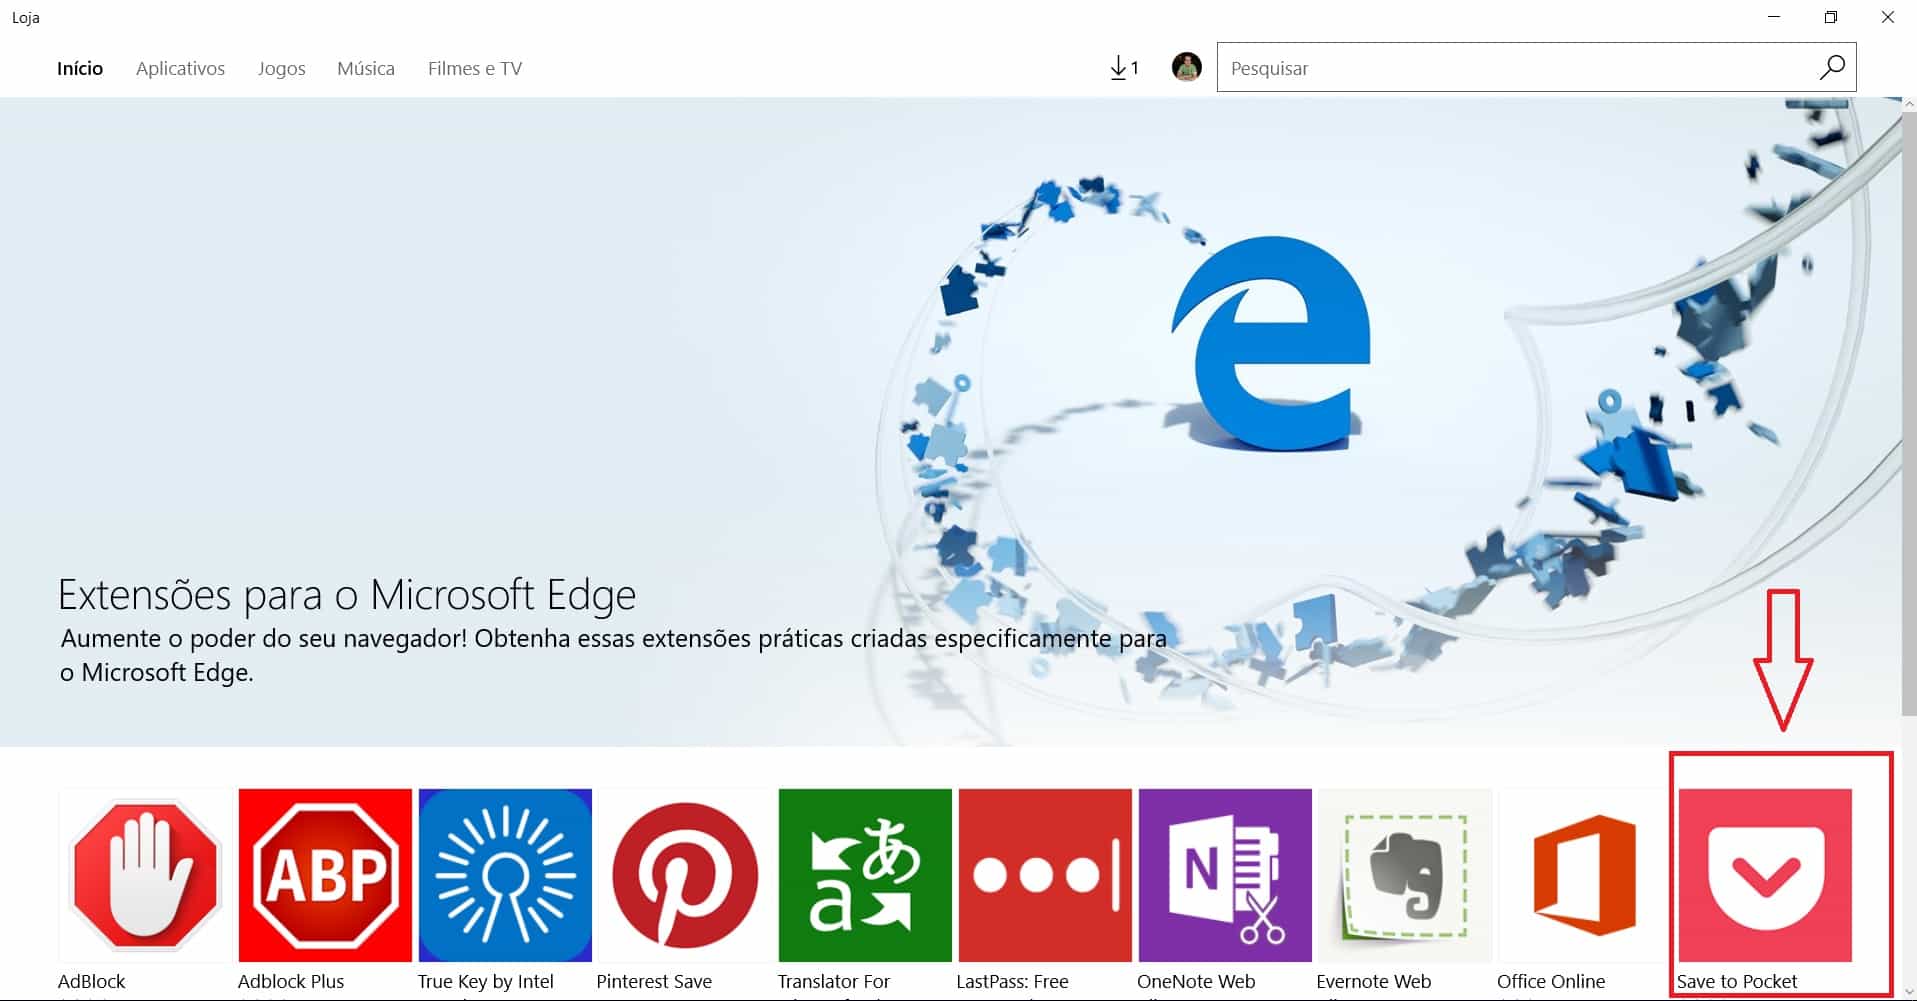Switch to the Jogos tab

click(x=281, y=68)
